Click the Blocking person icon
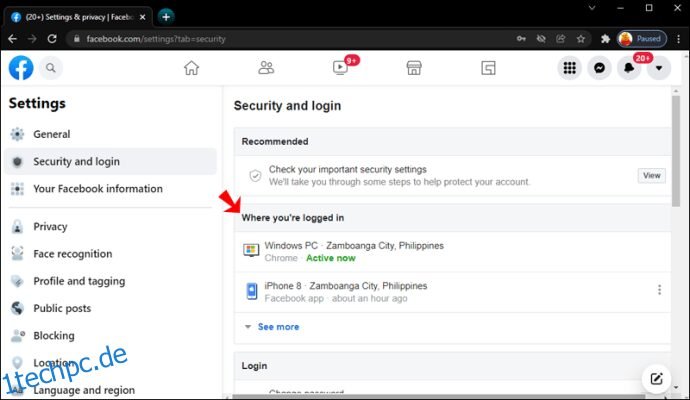The image size is (690, 400). [17, 336]
